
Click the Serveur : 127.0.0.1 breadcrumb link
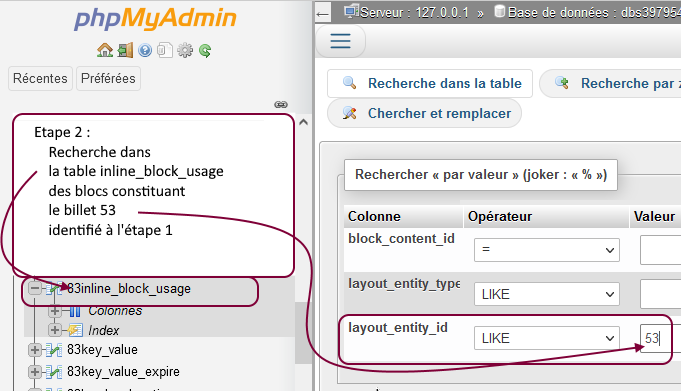[x=415, y=13]
